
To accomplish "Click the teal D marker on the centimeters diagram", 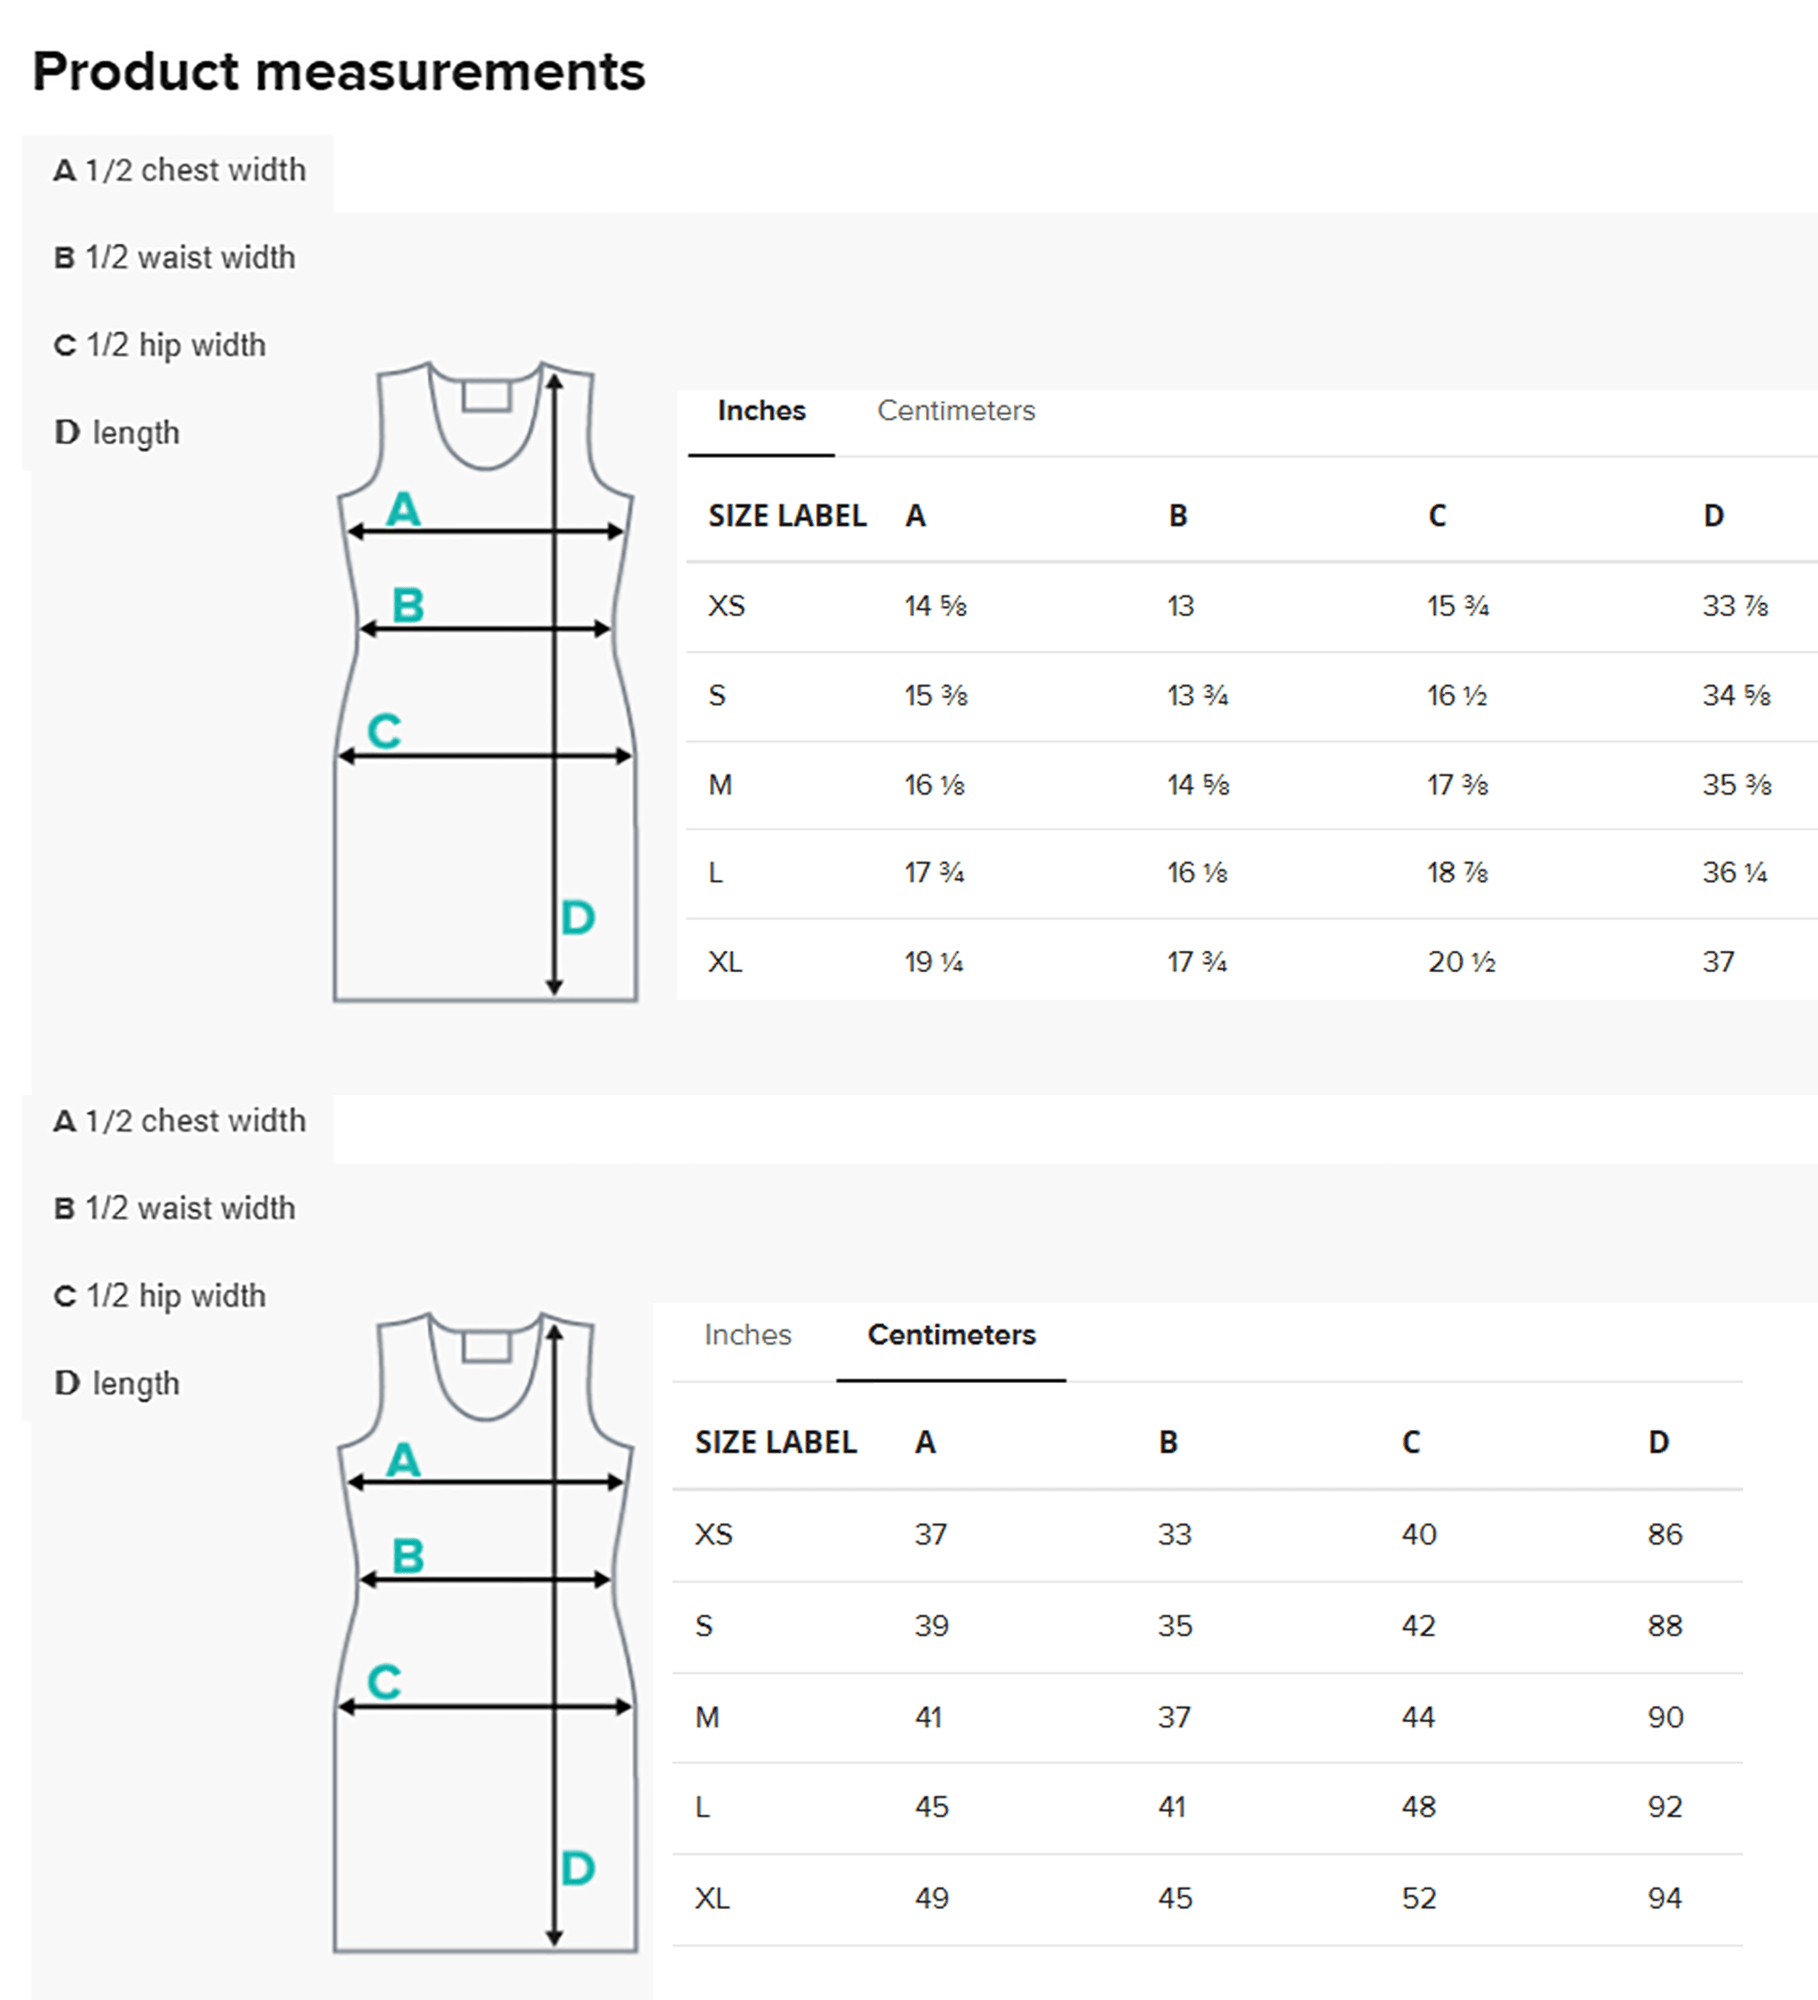I will click(x=578, y=1868).
